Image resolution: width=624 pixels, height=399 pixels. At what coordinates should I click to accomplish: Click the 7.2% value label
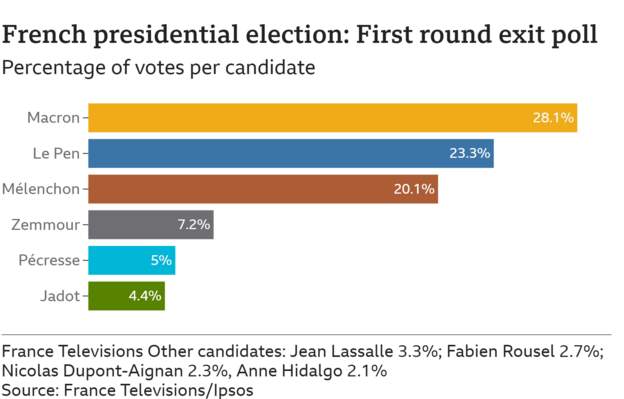(x=194, y=225)
